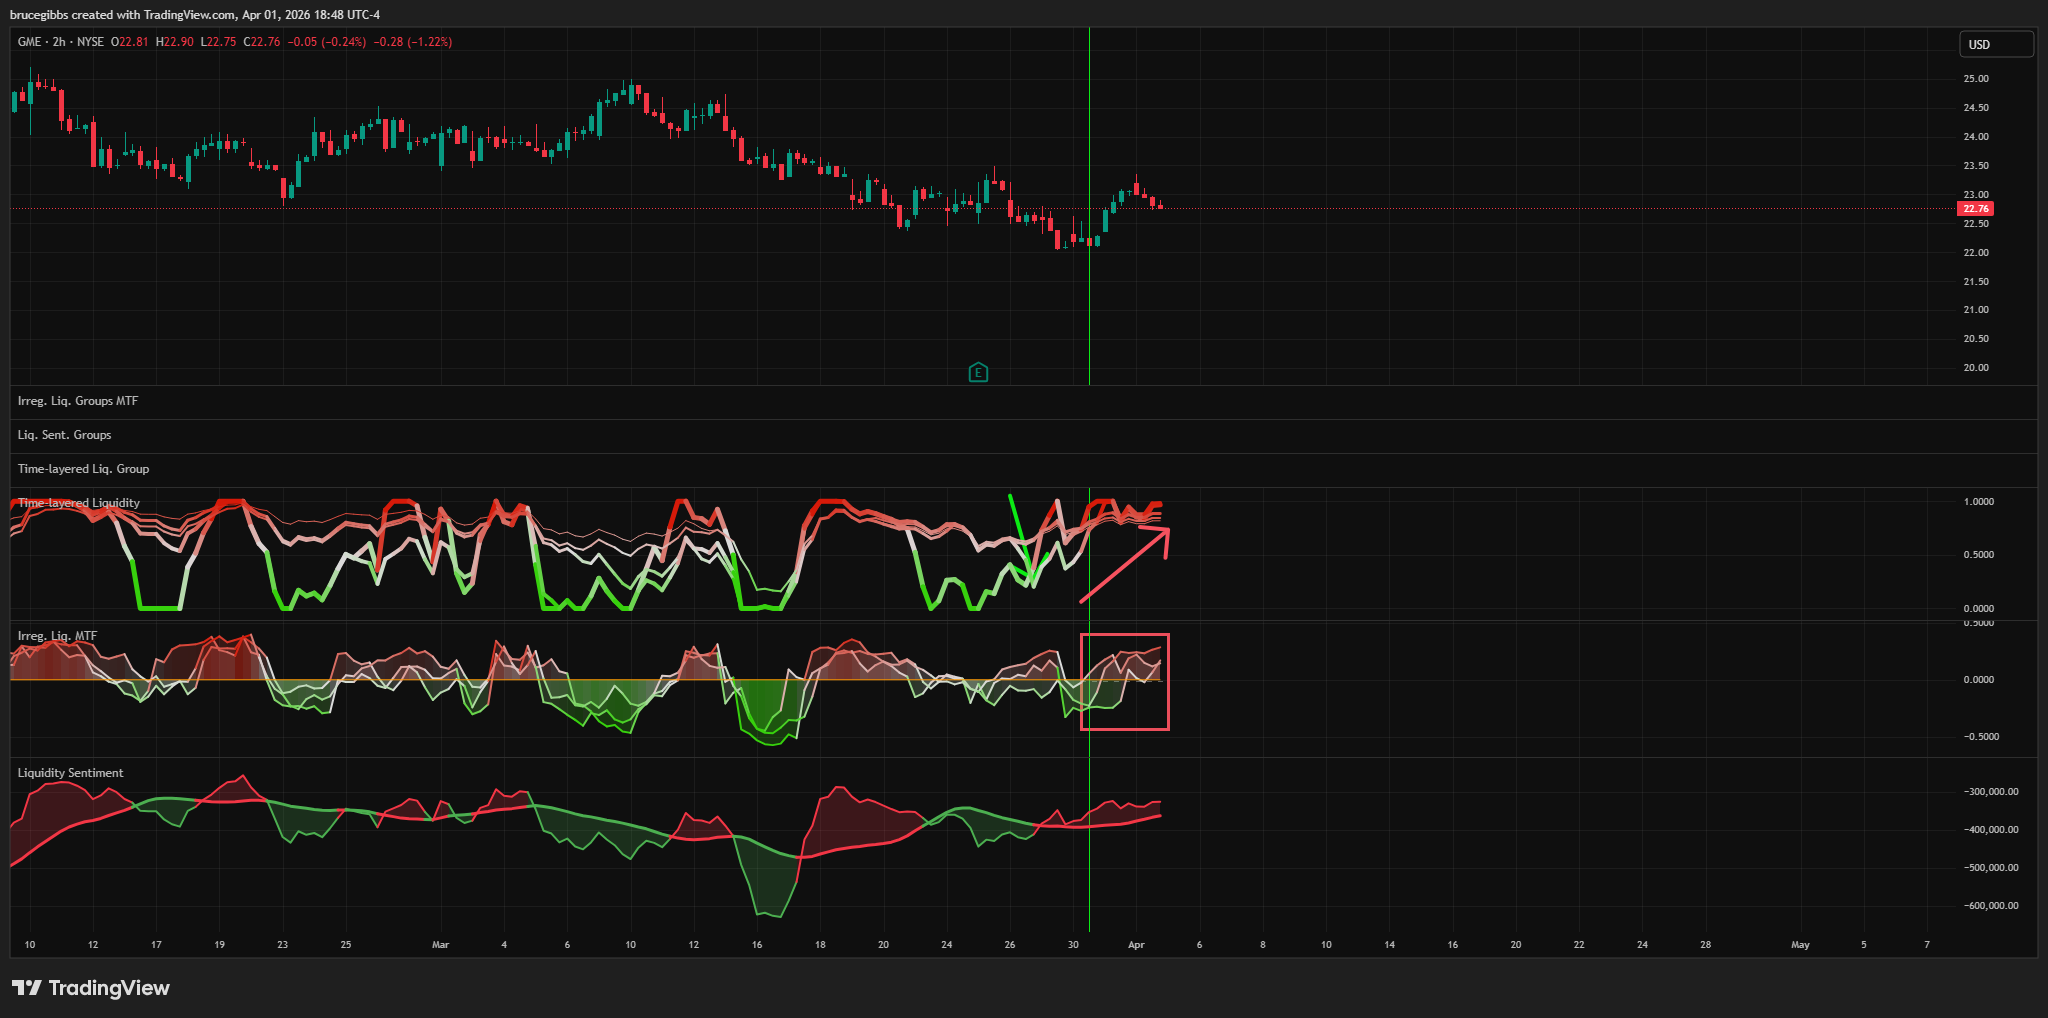Screen dimensions: 2048x1018
Task: Click the 'Mar' label on the time axis
Action: [440, 944]
